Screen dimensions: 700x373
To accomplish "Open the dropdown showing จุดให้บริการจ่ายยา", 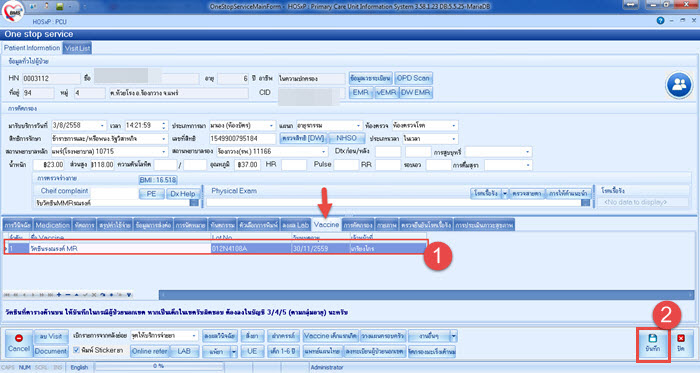I will [x=194, y=336].
